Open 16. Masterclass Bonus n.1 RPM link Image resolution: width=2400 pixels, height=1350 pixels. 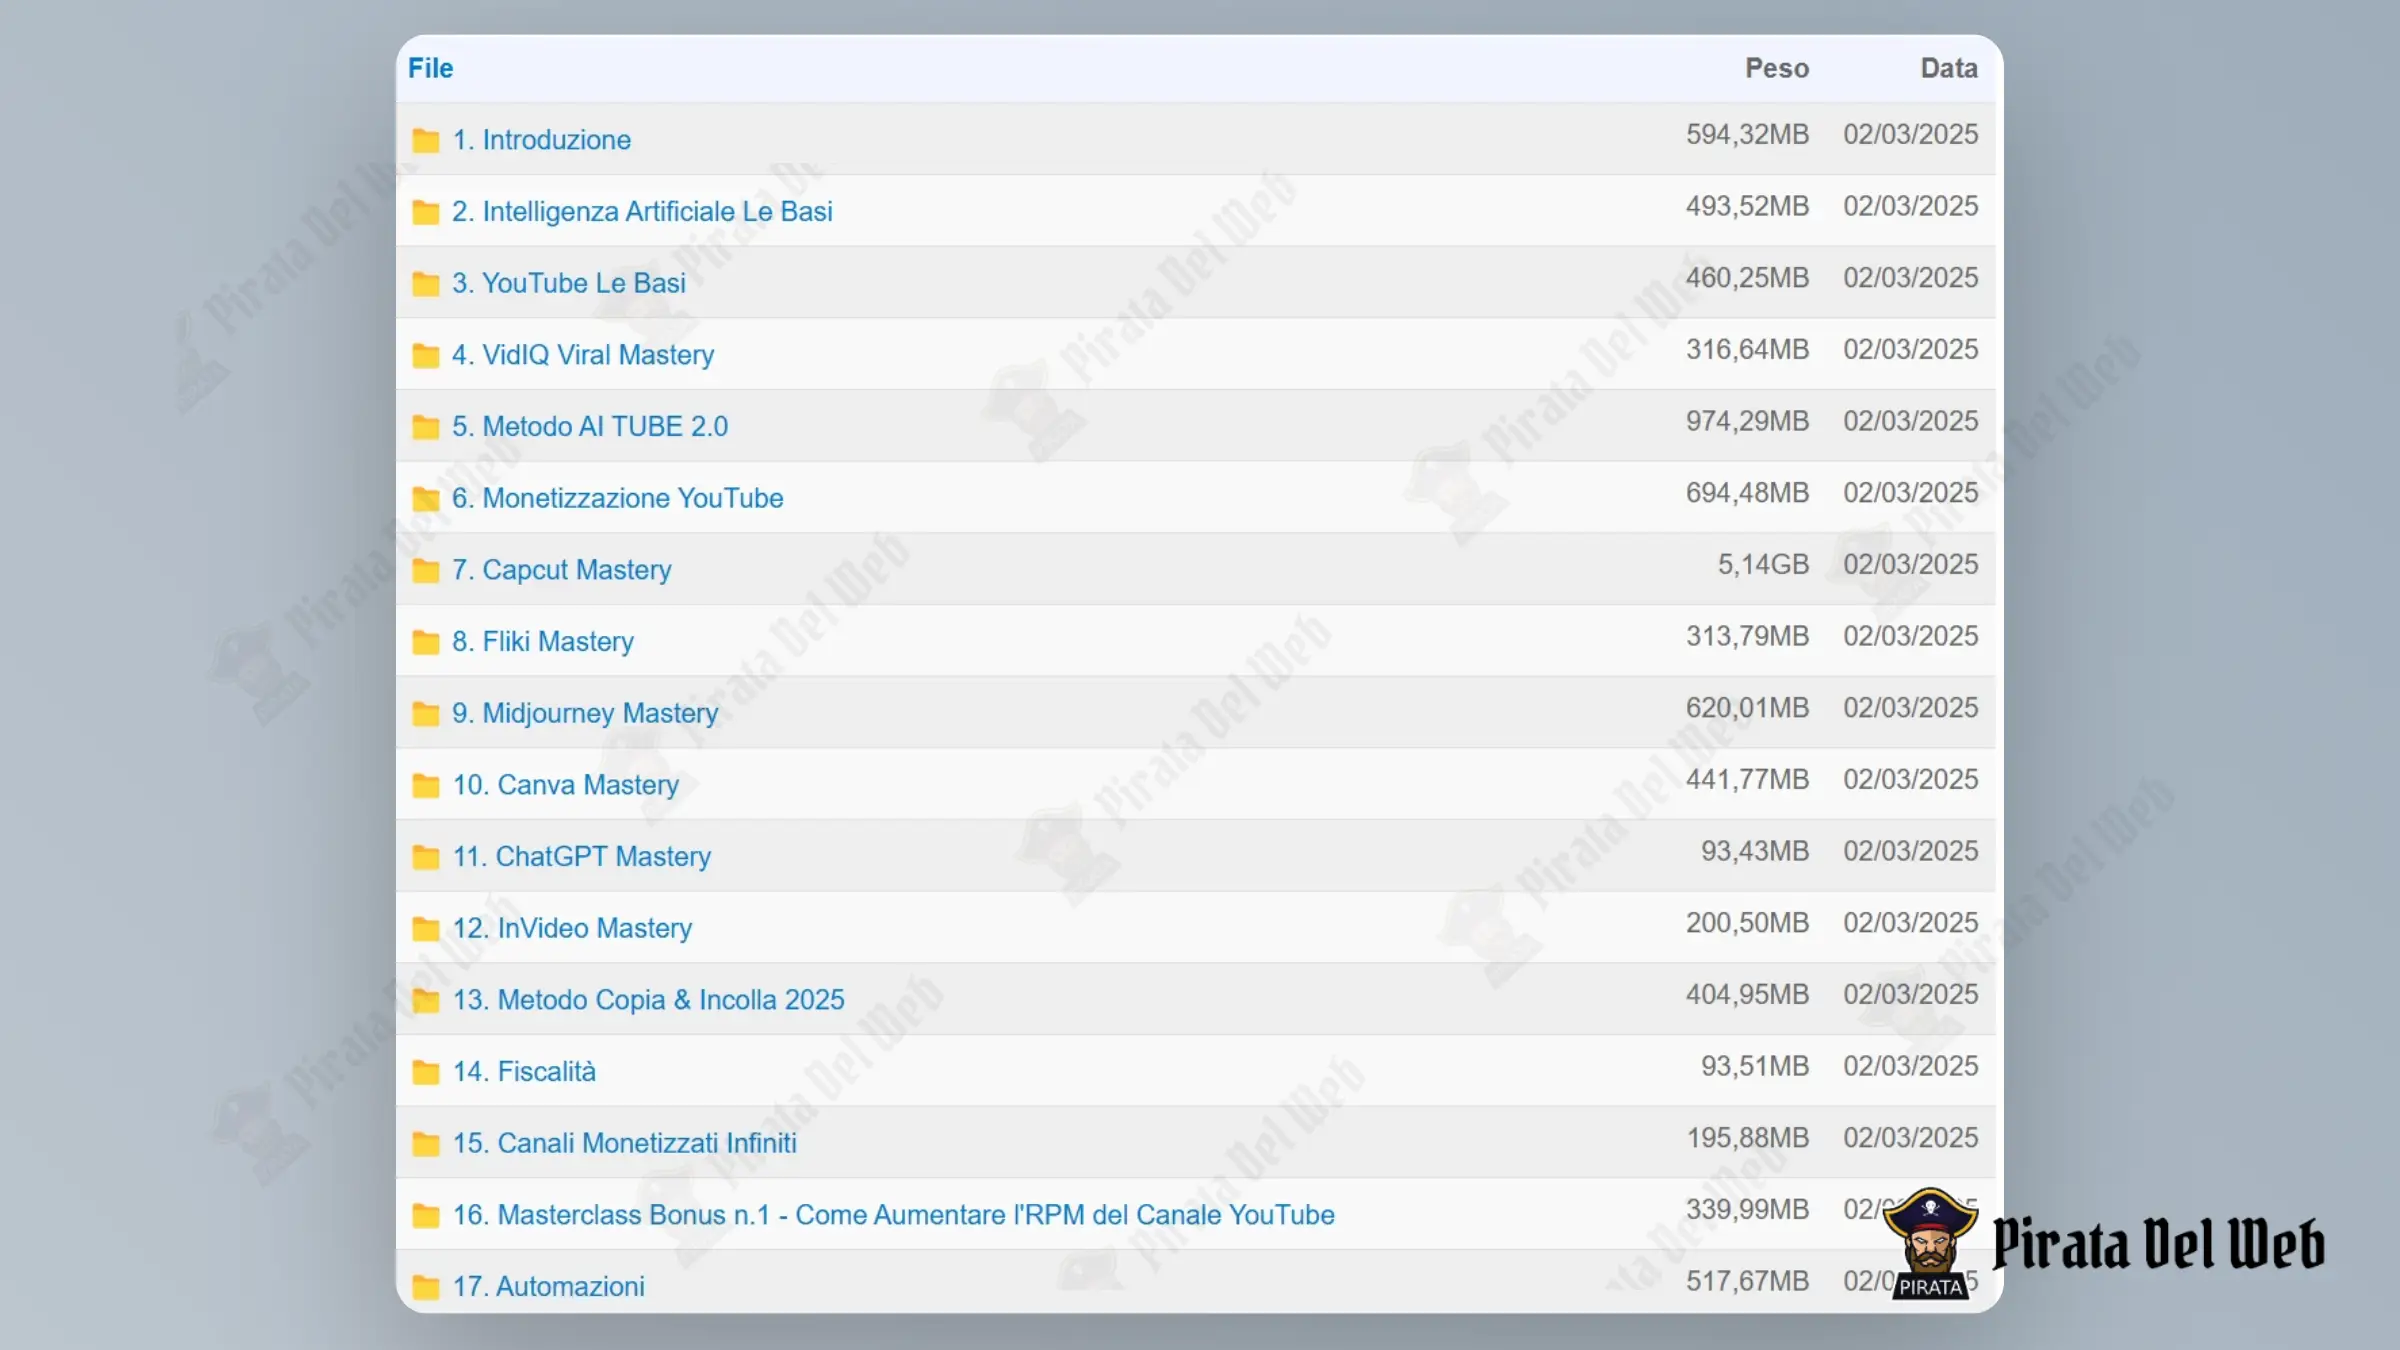(x=894, y=1215)
